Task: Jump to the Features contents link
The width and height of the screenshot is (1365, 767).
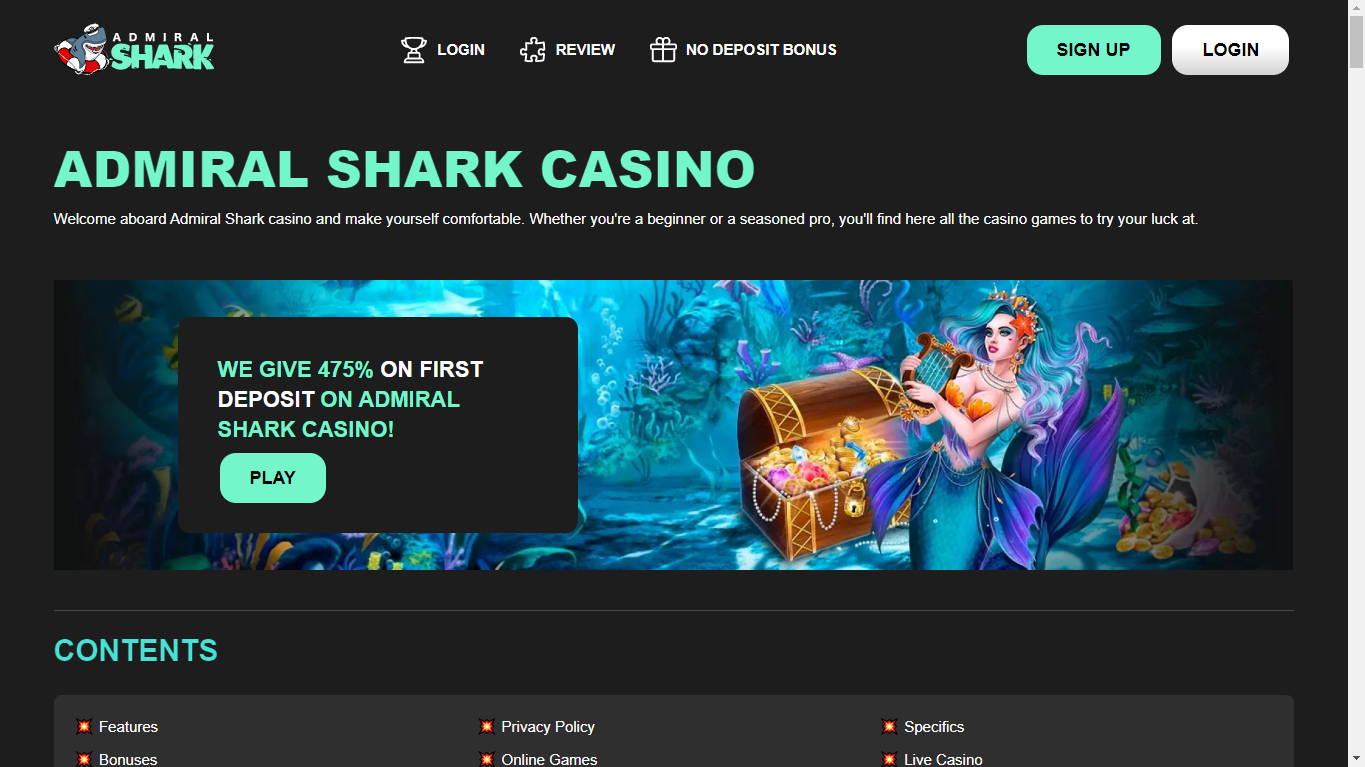Action: [128, 726]
